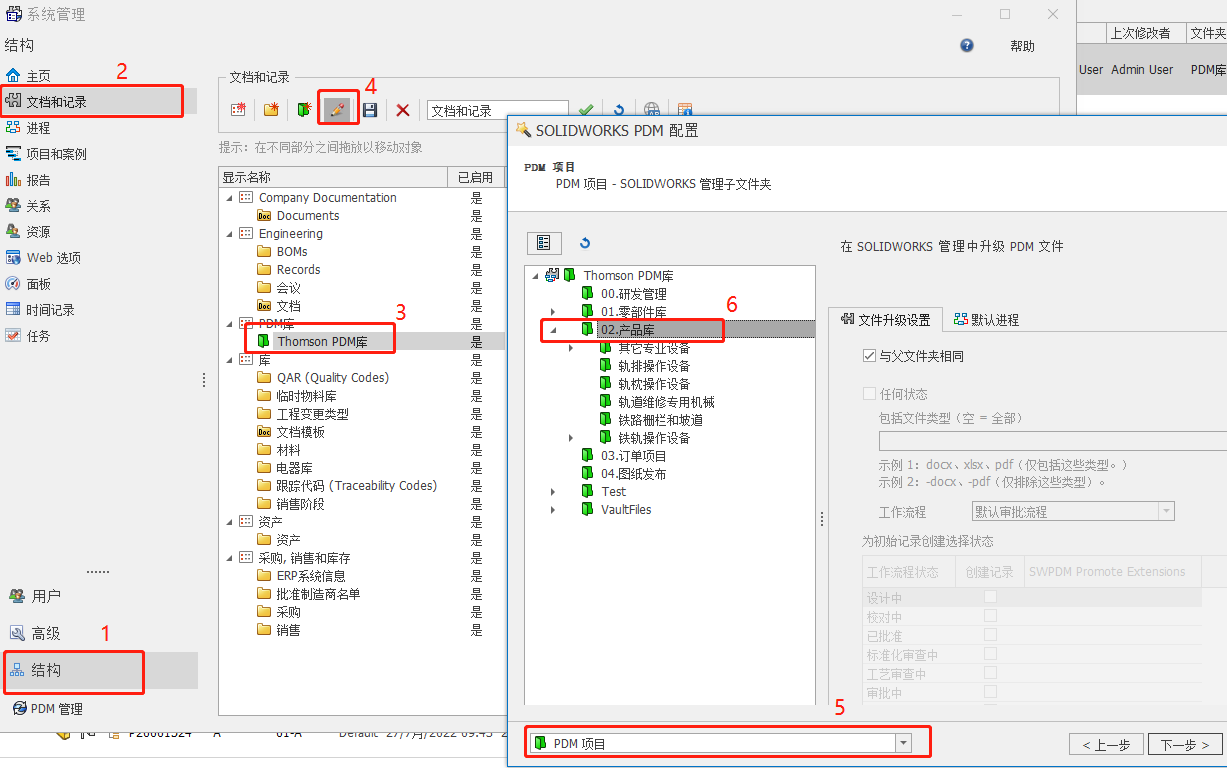The height and width of the screenshot is (768, 1227).
Task: Click the blue refresh arrow above PDM tree
Action: (x=585, y=243)
